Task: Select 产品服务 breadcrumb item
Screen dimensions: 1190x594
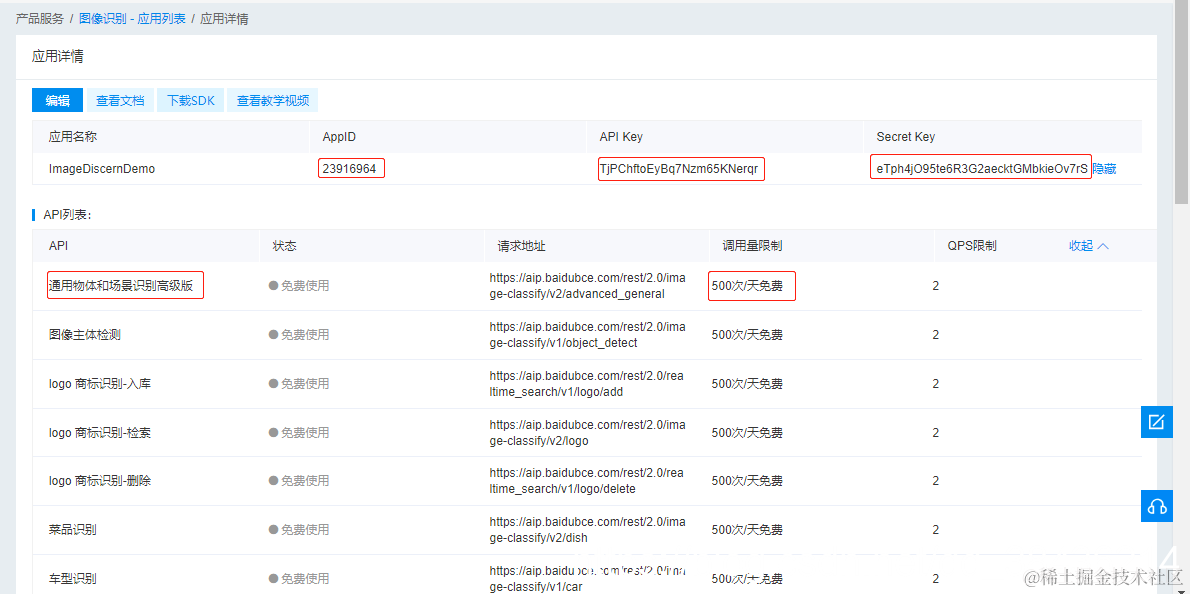Action: pos(39,18)
